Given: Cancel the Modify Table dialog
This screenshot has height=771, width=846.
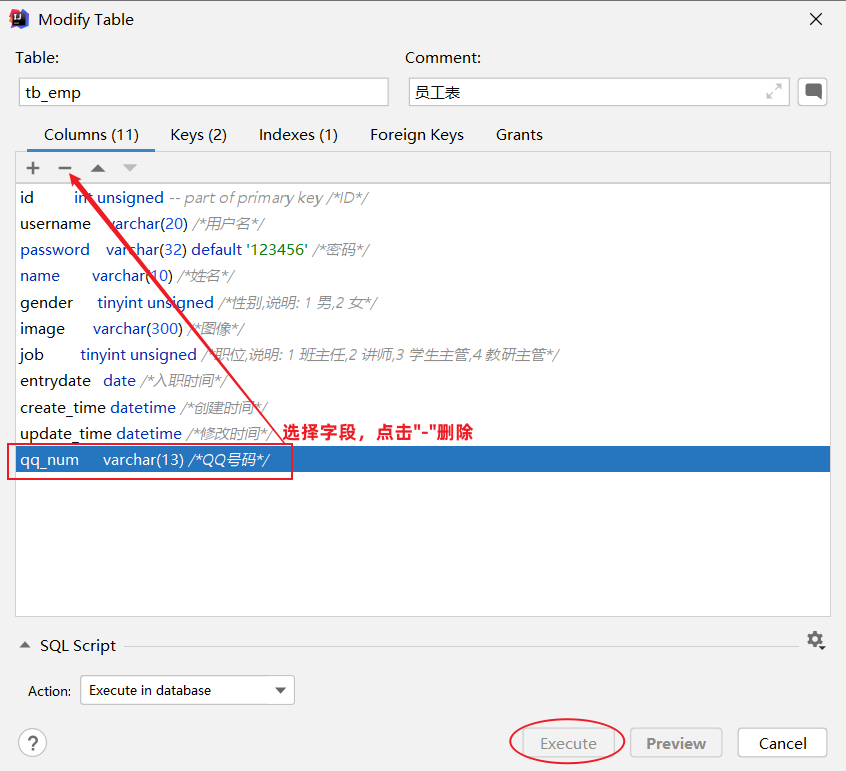Looking at the screenshot, I should [782, 743].
